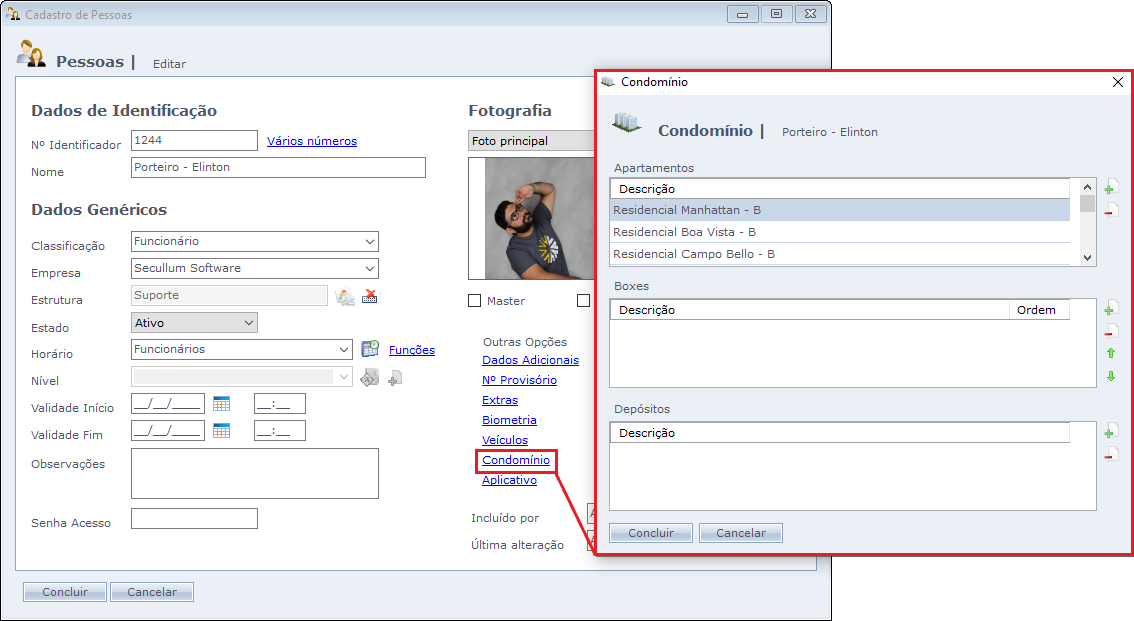Viewport: 1134px width, 621px height.
Task: Click the add icon beside Depósitos list
Action: (x=1110, y=432)
